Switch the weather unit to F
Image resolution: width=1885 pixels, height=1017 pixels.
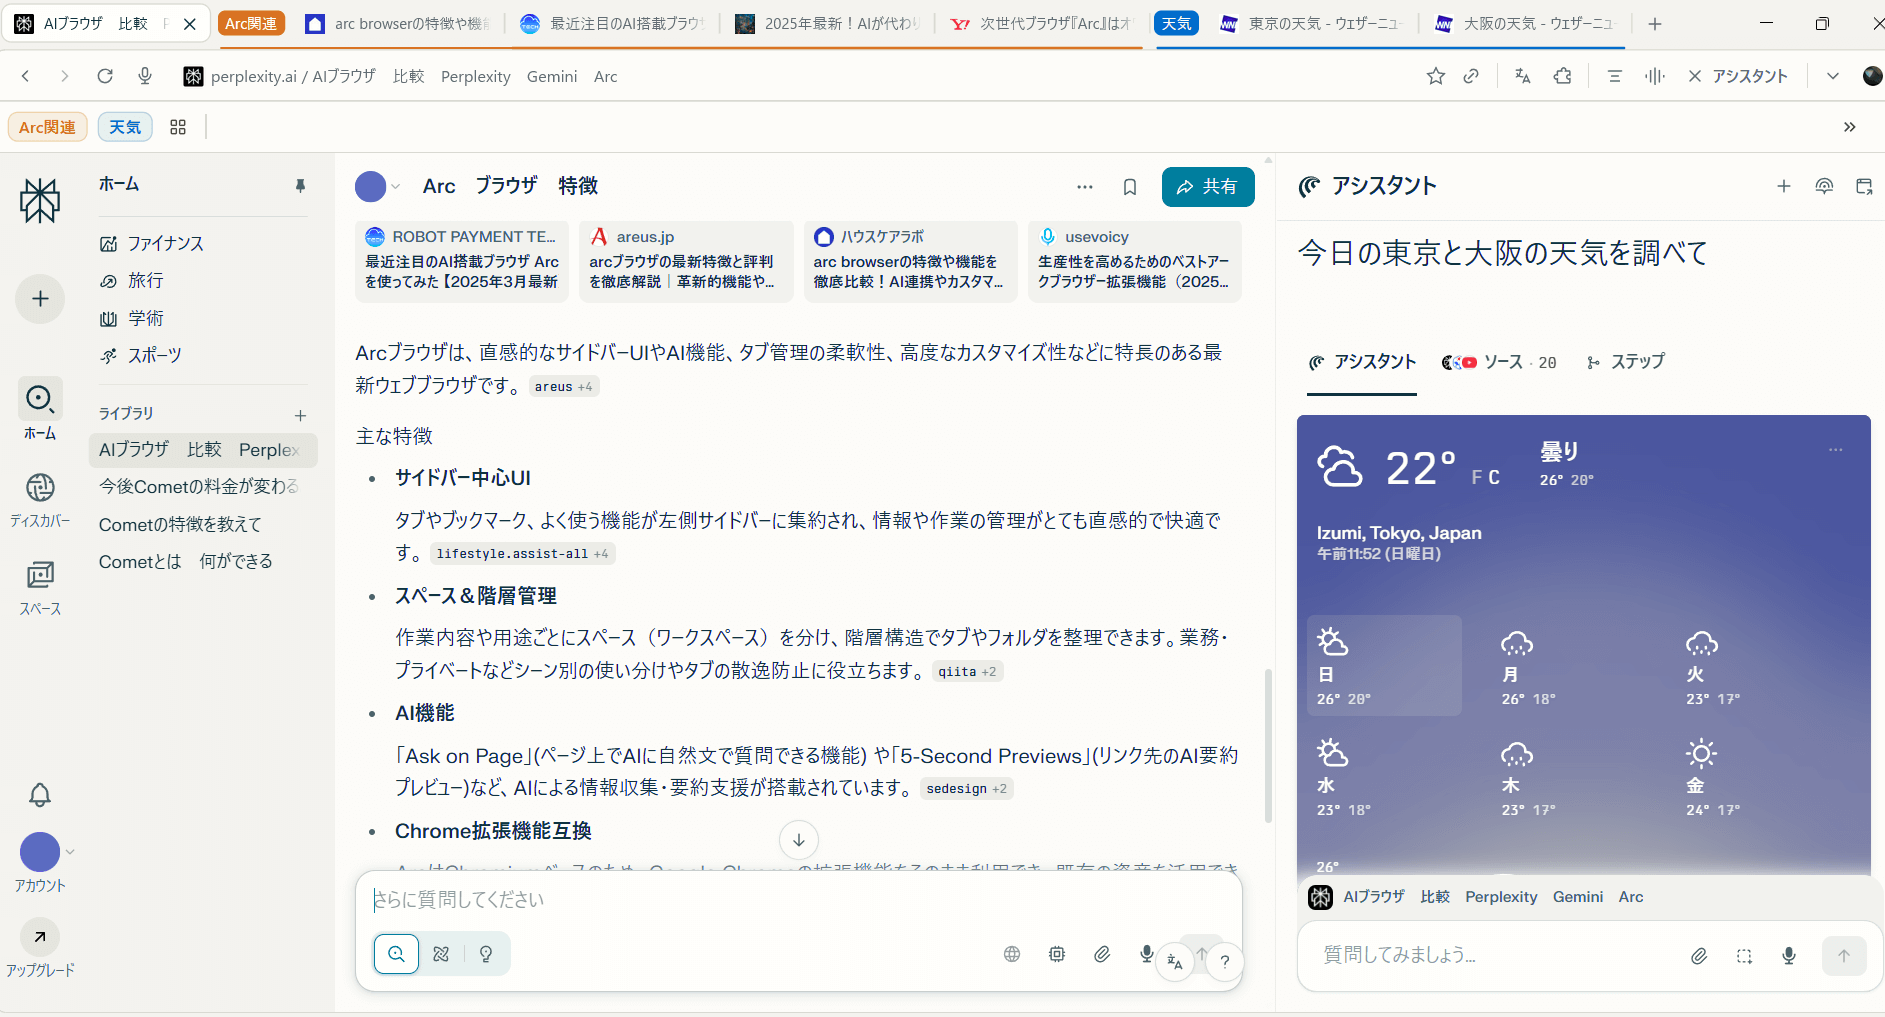click(1477, 478)
